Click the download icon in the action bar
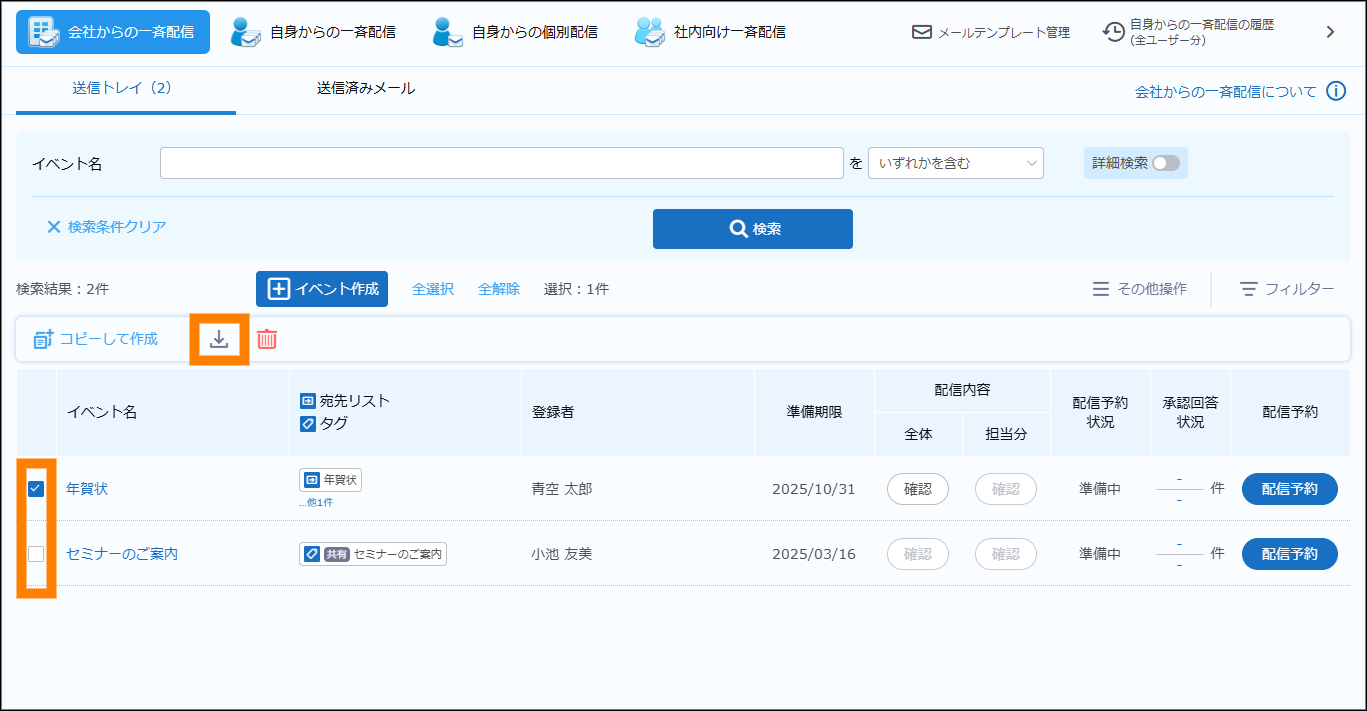Viewport: 1367px width, 711px height. [219, 339]
